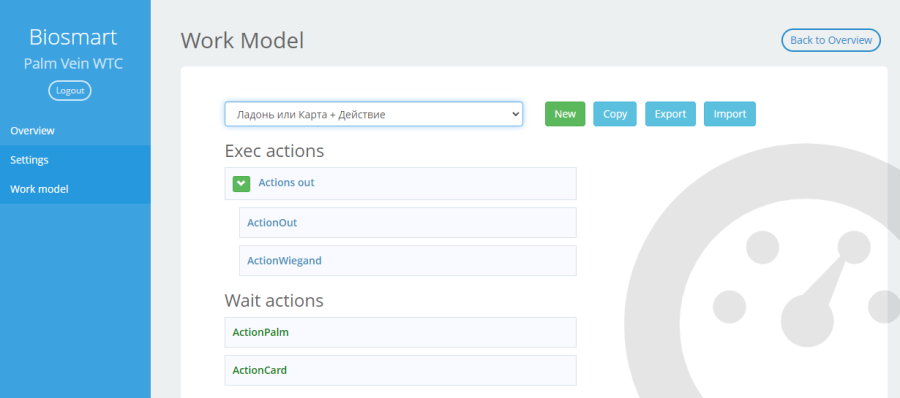Export the current work model
This screenshot has height=398, width=900.
pyautogui.click(x=670, y=114)
